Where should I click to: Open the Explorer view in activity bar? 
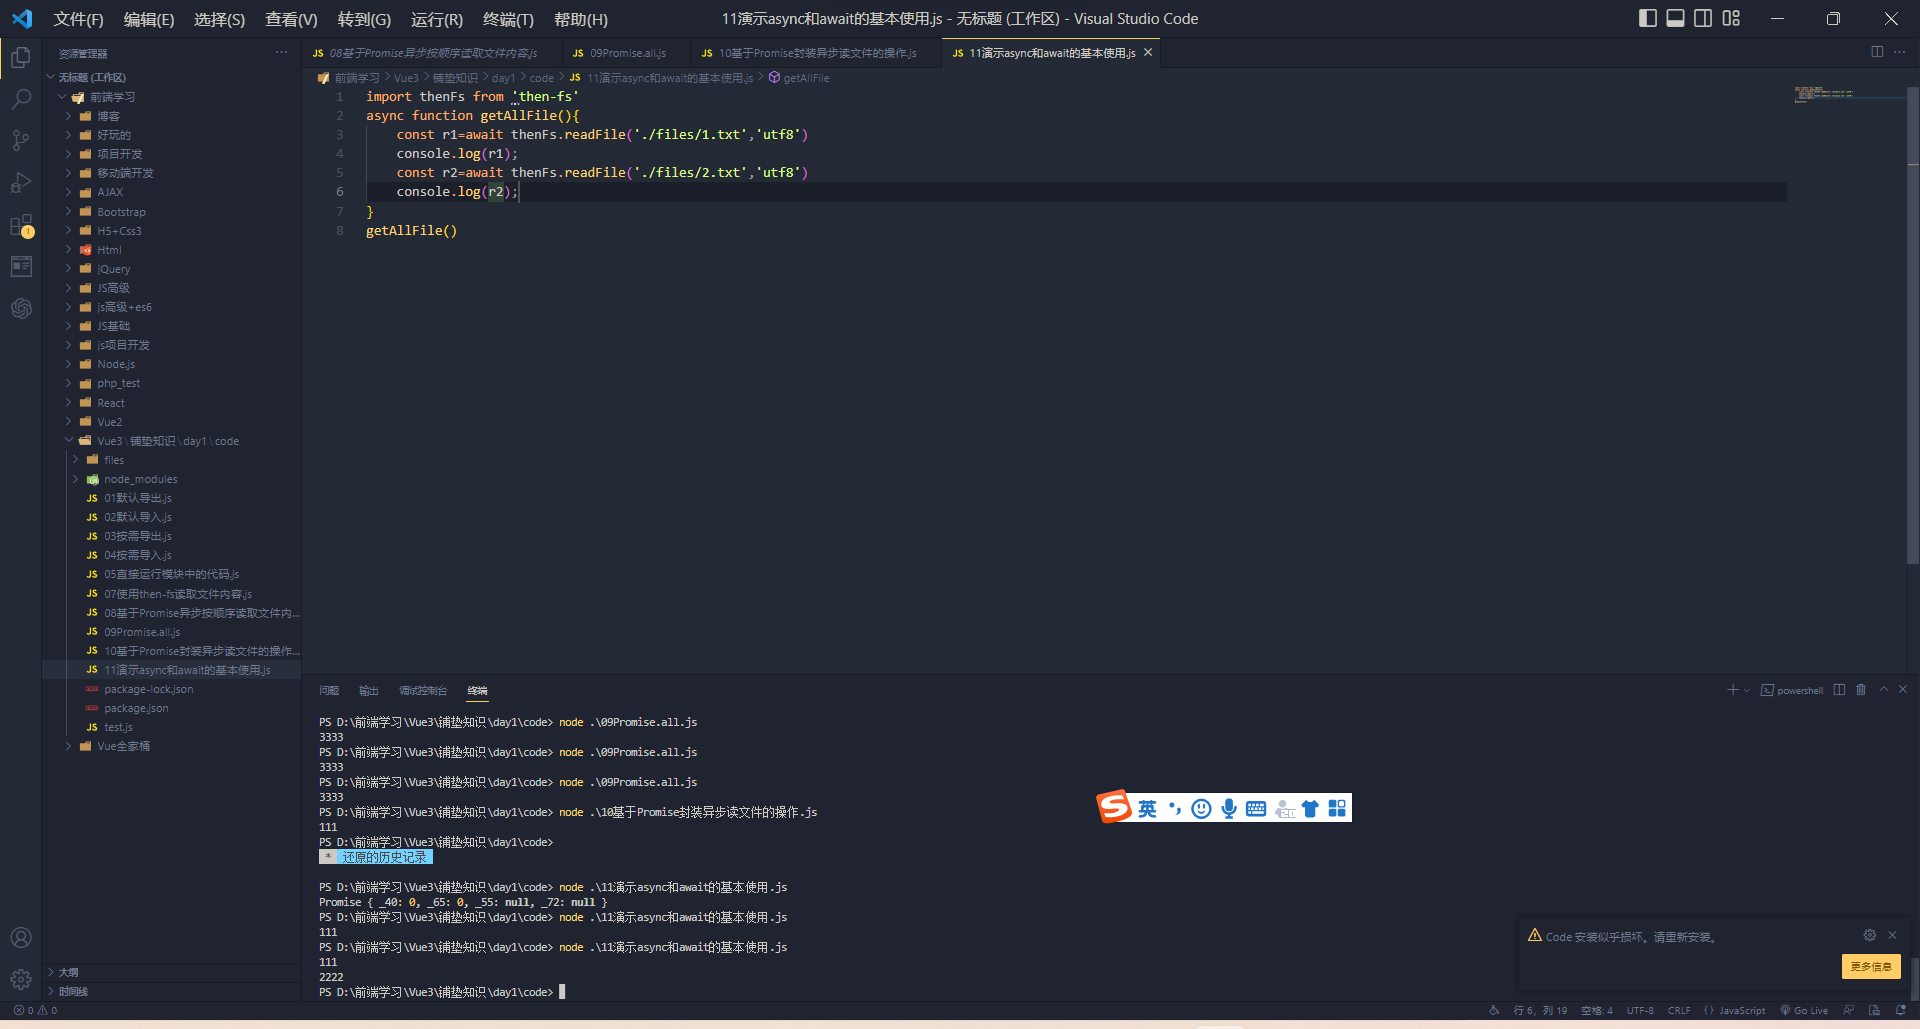click(21, 58)
